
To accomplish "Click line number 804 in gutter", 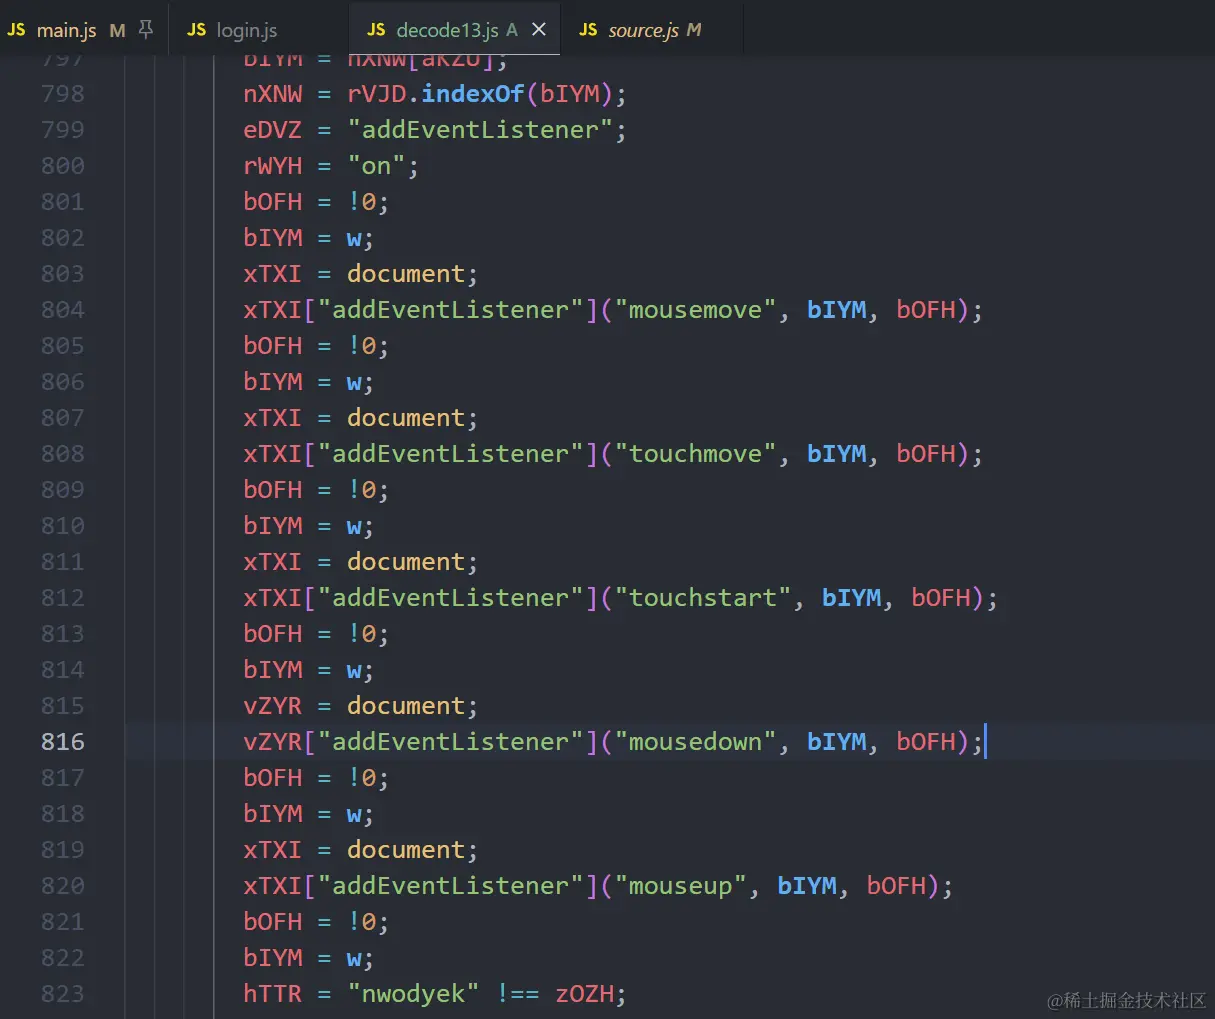I will tap(63, 310).
